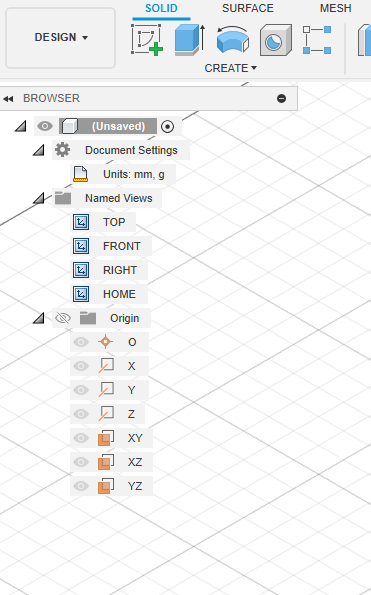Image resolution: width=371 pixels, height=595 pixels.
Task: Select the Extrude tool icon
Action: click(x=190, y=39)
